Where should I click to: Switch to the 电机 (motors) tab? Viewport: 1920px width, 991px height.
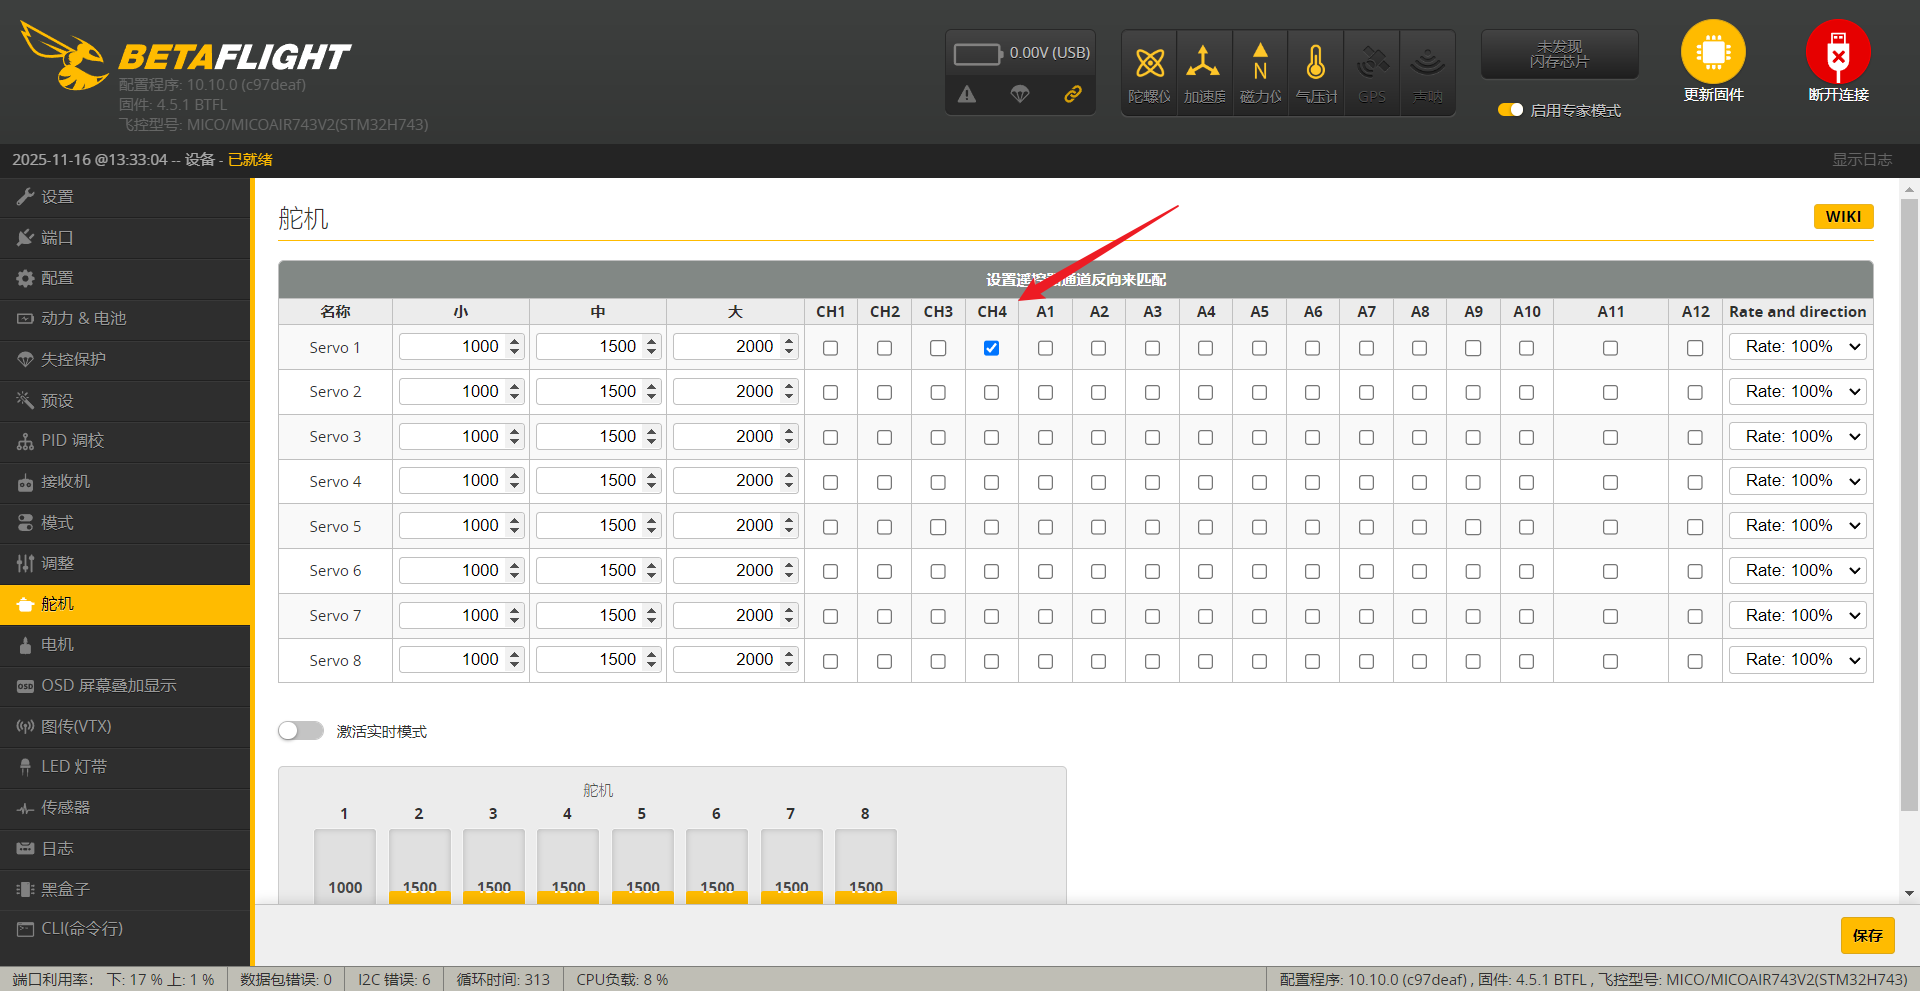(x=57, y=645)
